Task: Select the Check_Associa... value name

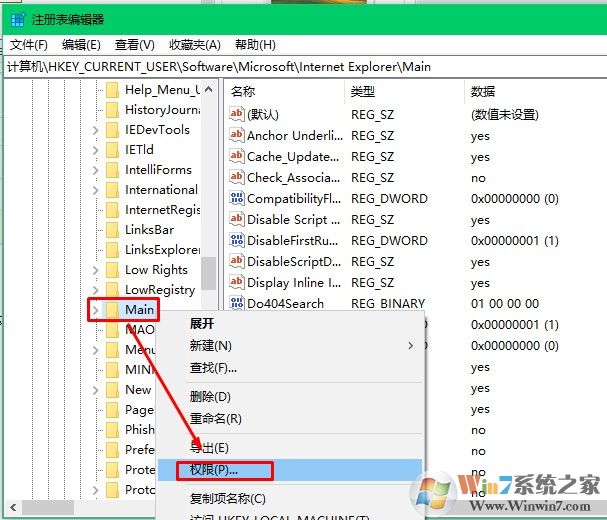Action: (x=293, y=178)
